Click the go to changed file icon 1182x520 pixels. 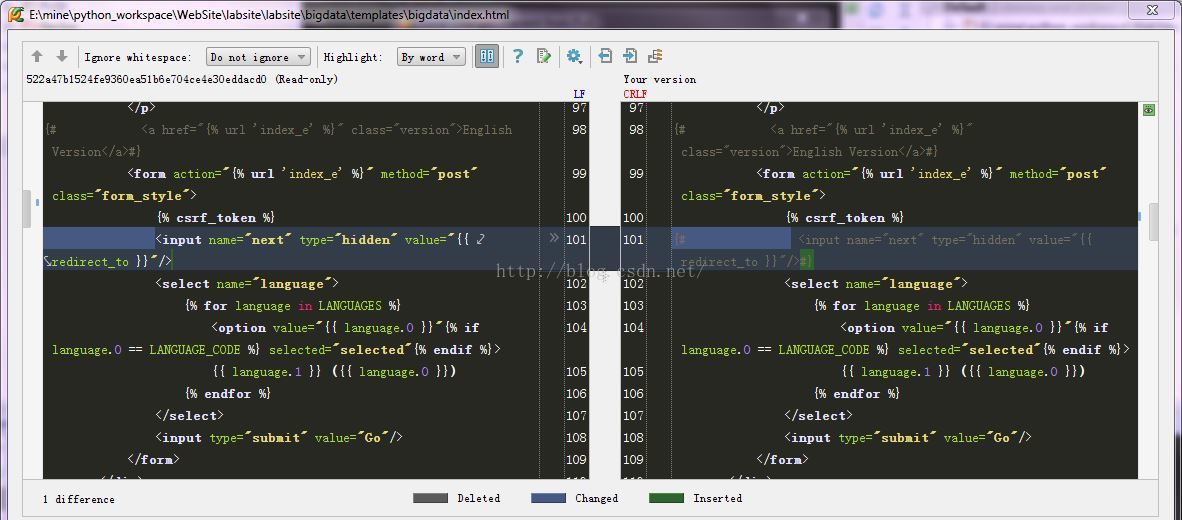click(655, 56)
